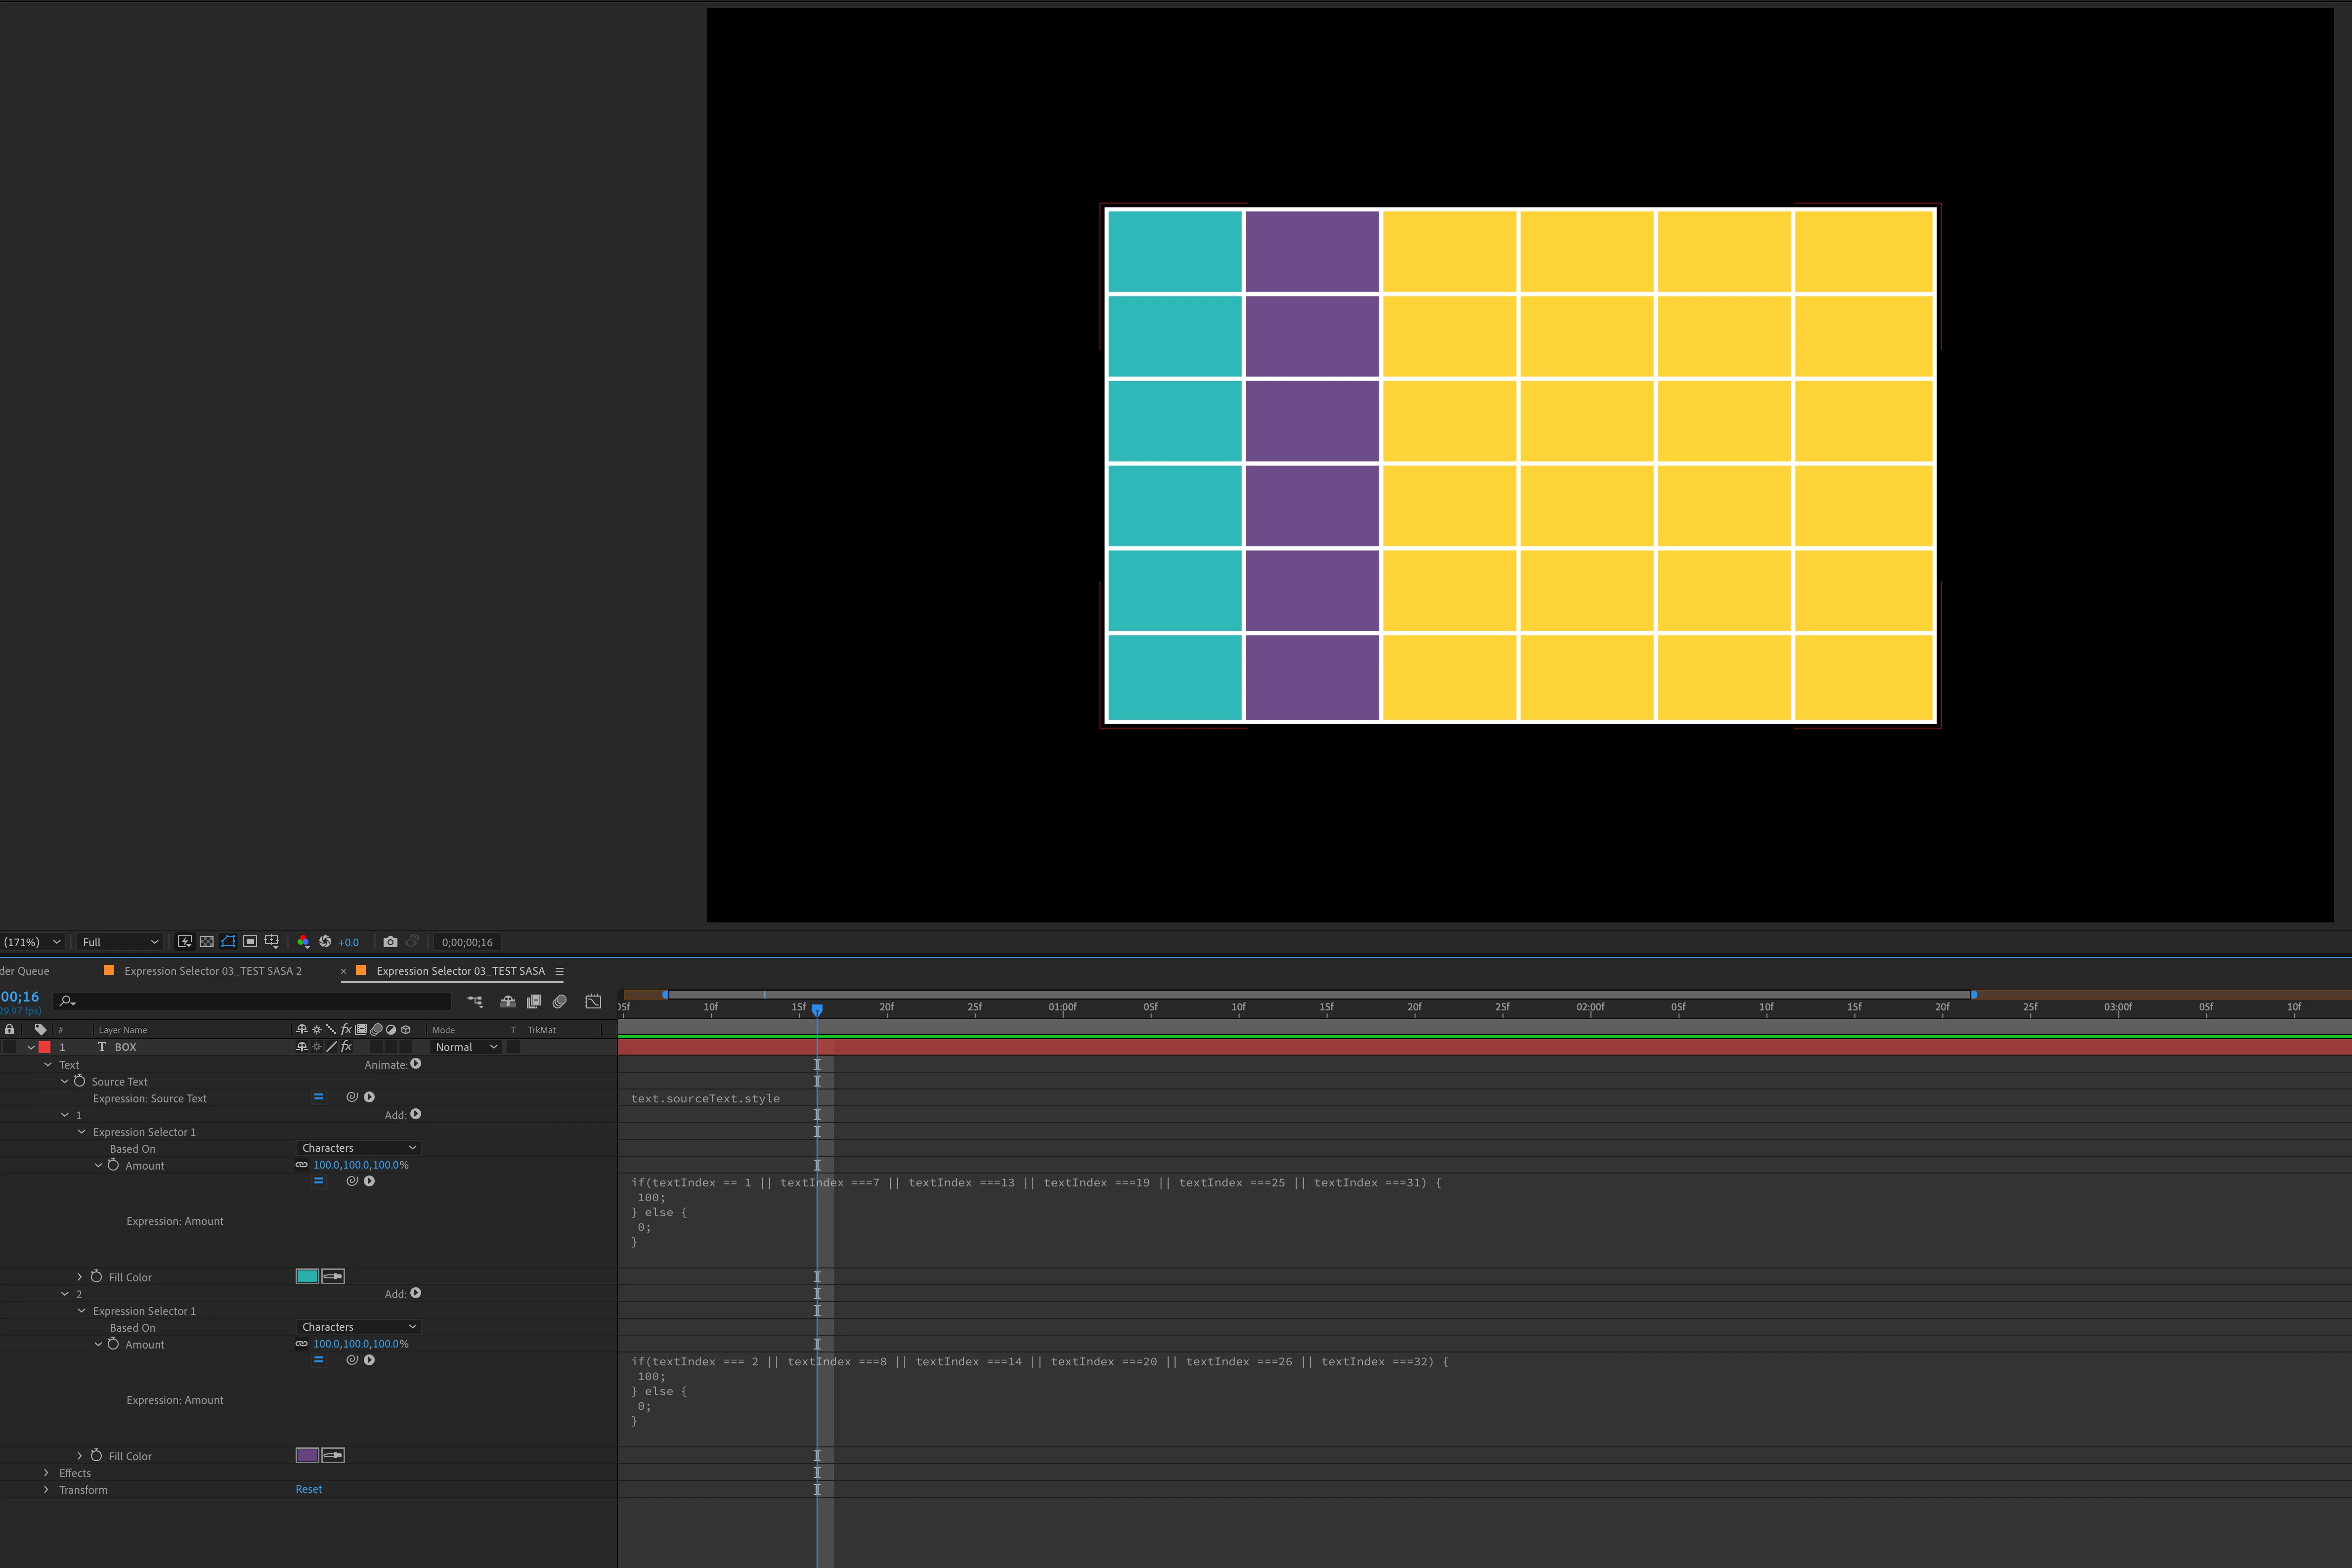The image size is (2352, 1568).
Task: Click the teal Fill Color swatch
Action: 307,1276
